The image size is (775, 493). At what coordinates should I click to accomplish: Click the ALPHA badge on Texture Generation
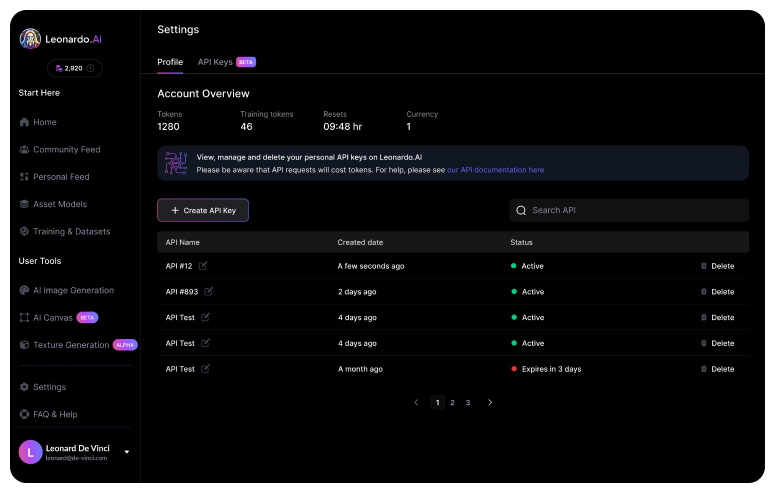[125, 345]
